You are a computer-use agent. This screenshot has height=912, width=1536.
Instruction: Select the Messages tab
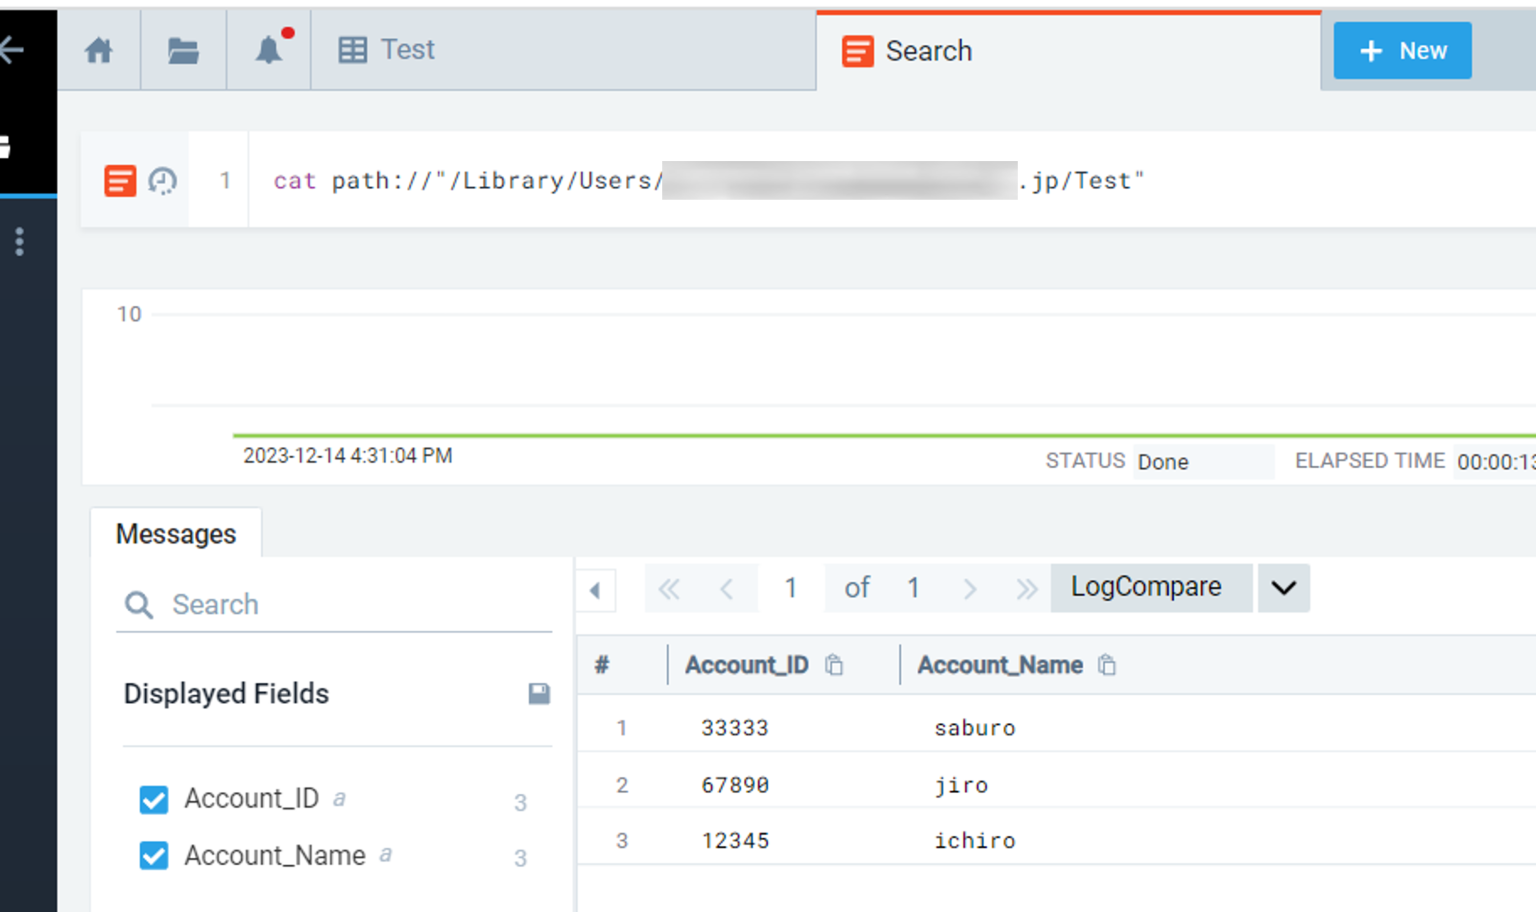(x=176, y=533)
